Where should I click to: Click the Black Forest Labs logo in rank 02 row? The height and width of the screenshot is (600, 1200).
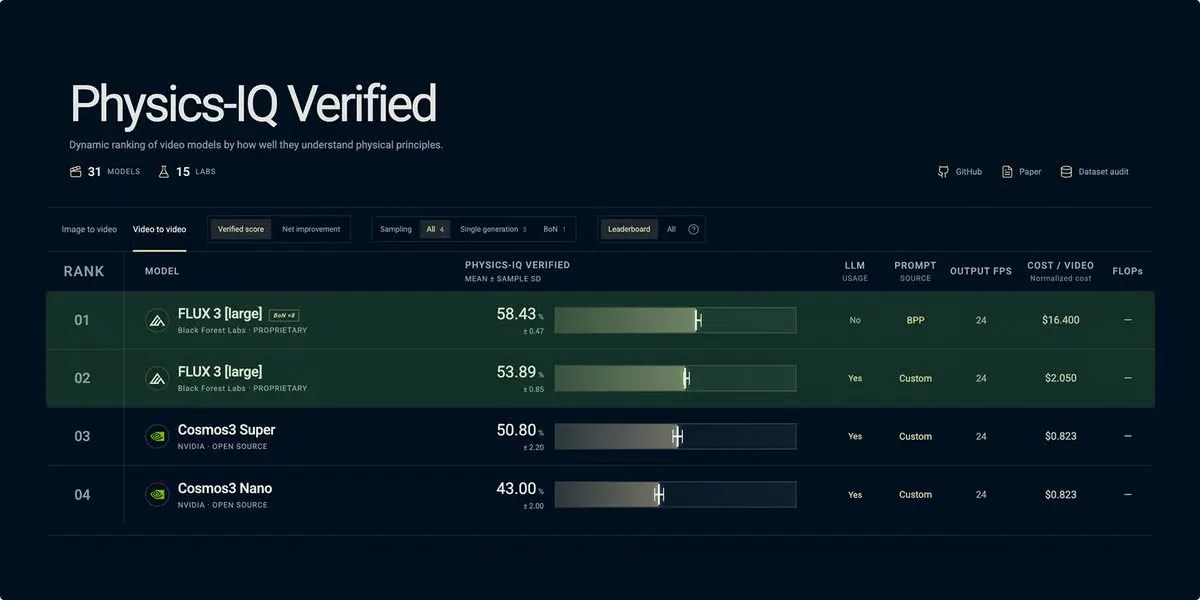tap(157, 378)
